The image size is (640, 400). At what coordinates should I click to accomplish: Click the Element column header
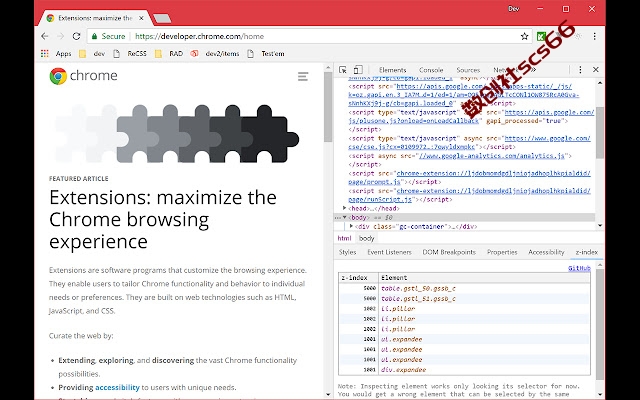point(484,278)
